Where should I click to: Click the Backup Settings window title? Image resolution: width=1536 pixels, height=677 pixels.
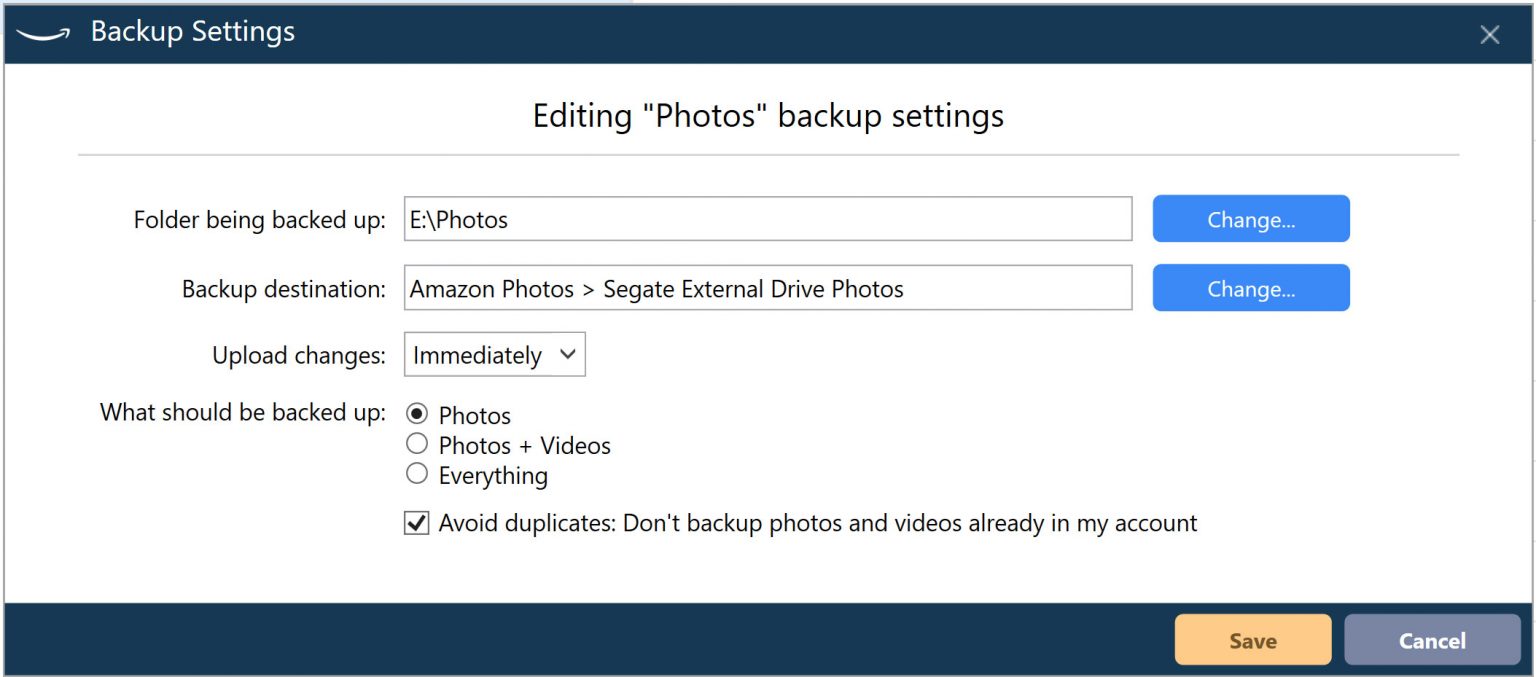pos(193,32)
